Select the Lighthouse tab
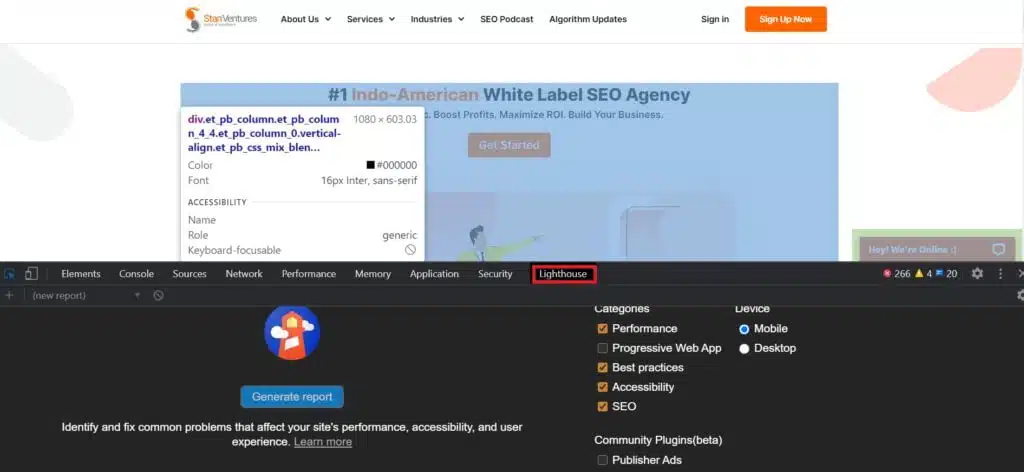Viewport: 1024px width, 472px height. click(x=563, y=274)
